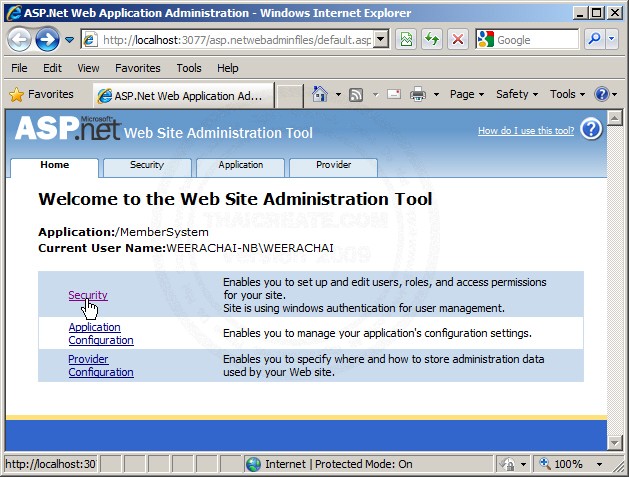629x477 pixels.
Task: Open search provider options dropdown
Action: pos(612,39)
